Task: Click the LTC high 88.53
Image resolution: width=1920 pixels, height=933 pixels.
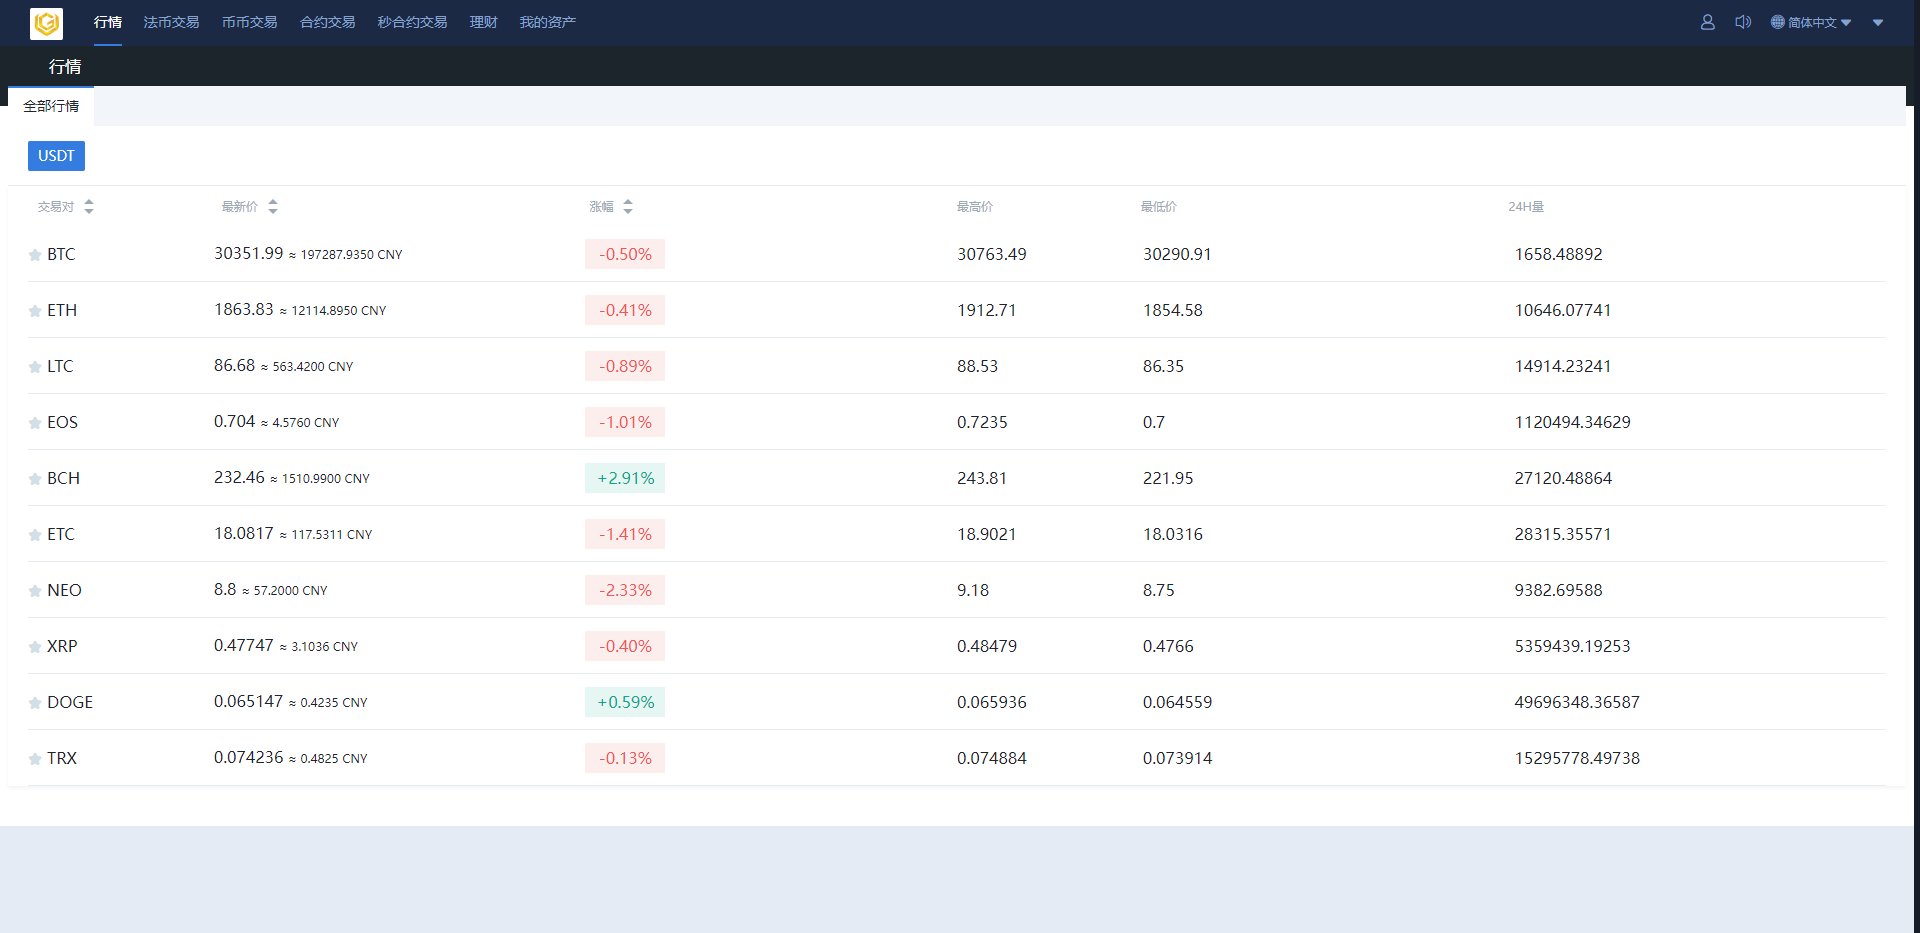Action: point(977,366)
